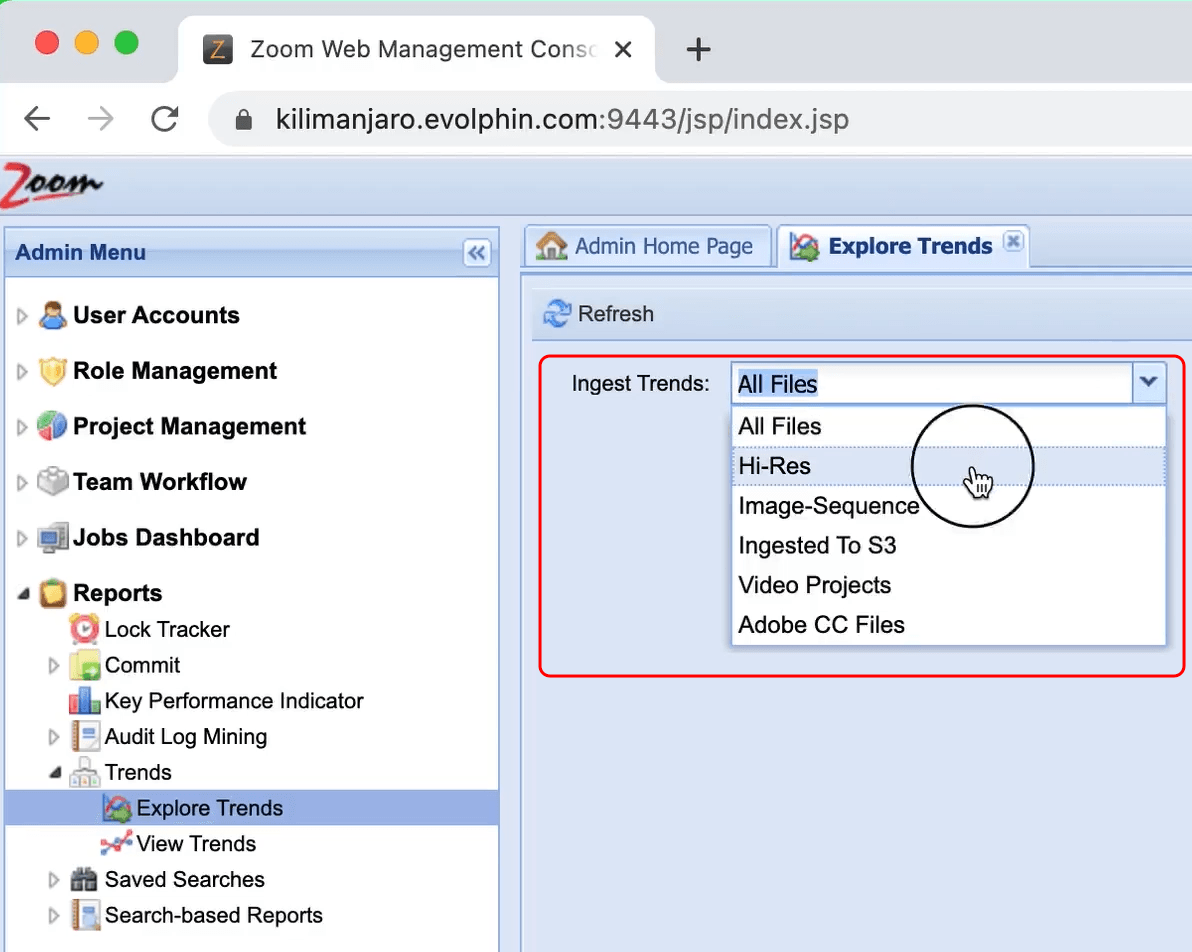Image resolution: width=1192 pixels, height=952 pixels.
Task: Open Lock Tracker report
Action: (x=166, y=630)
